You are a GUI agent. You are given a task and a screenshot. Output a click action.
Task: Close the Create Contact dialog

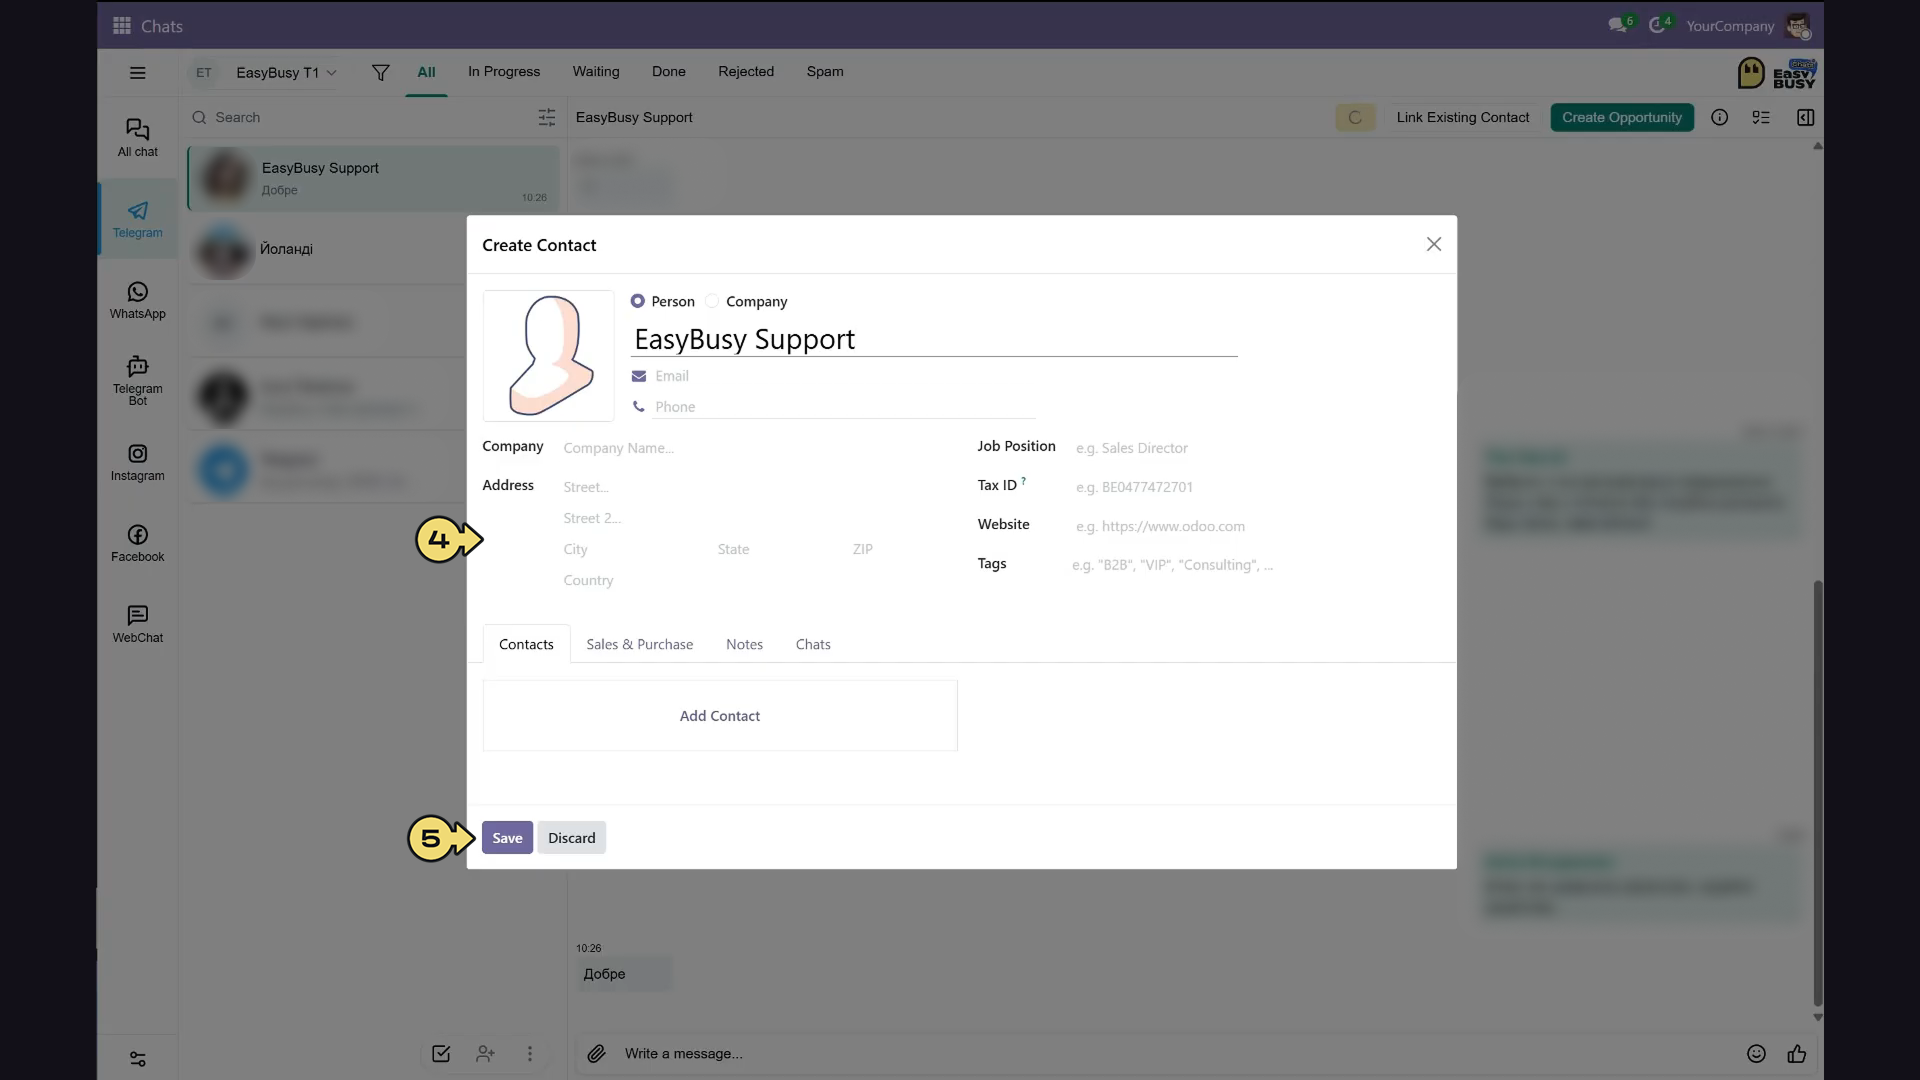(x=1434, y=245)
